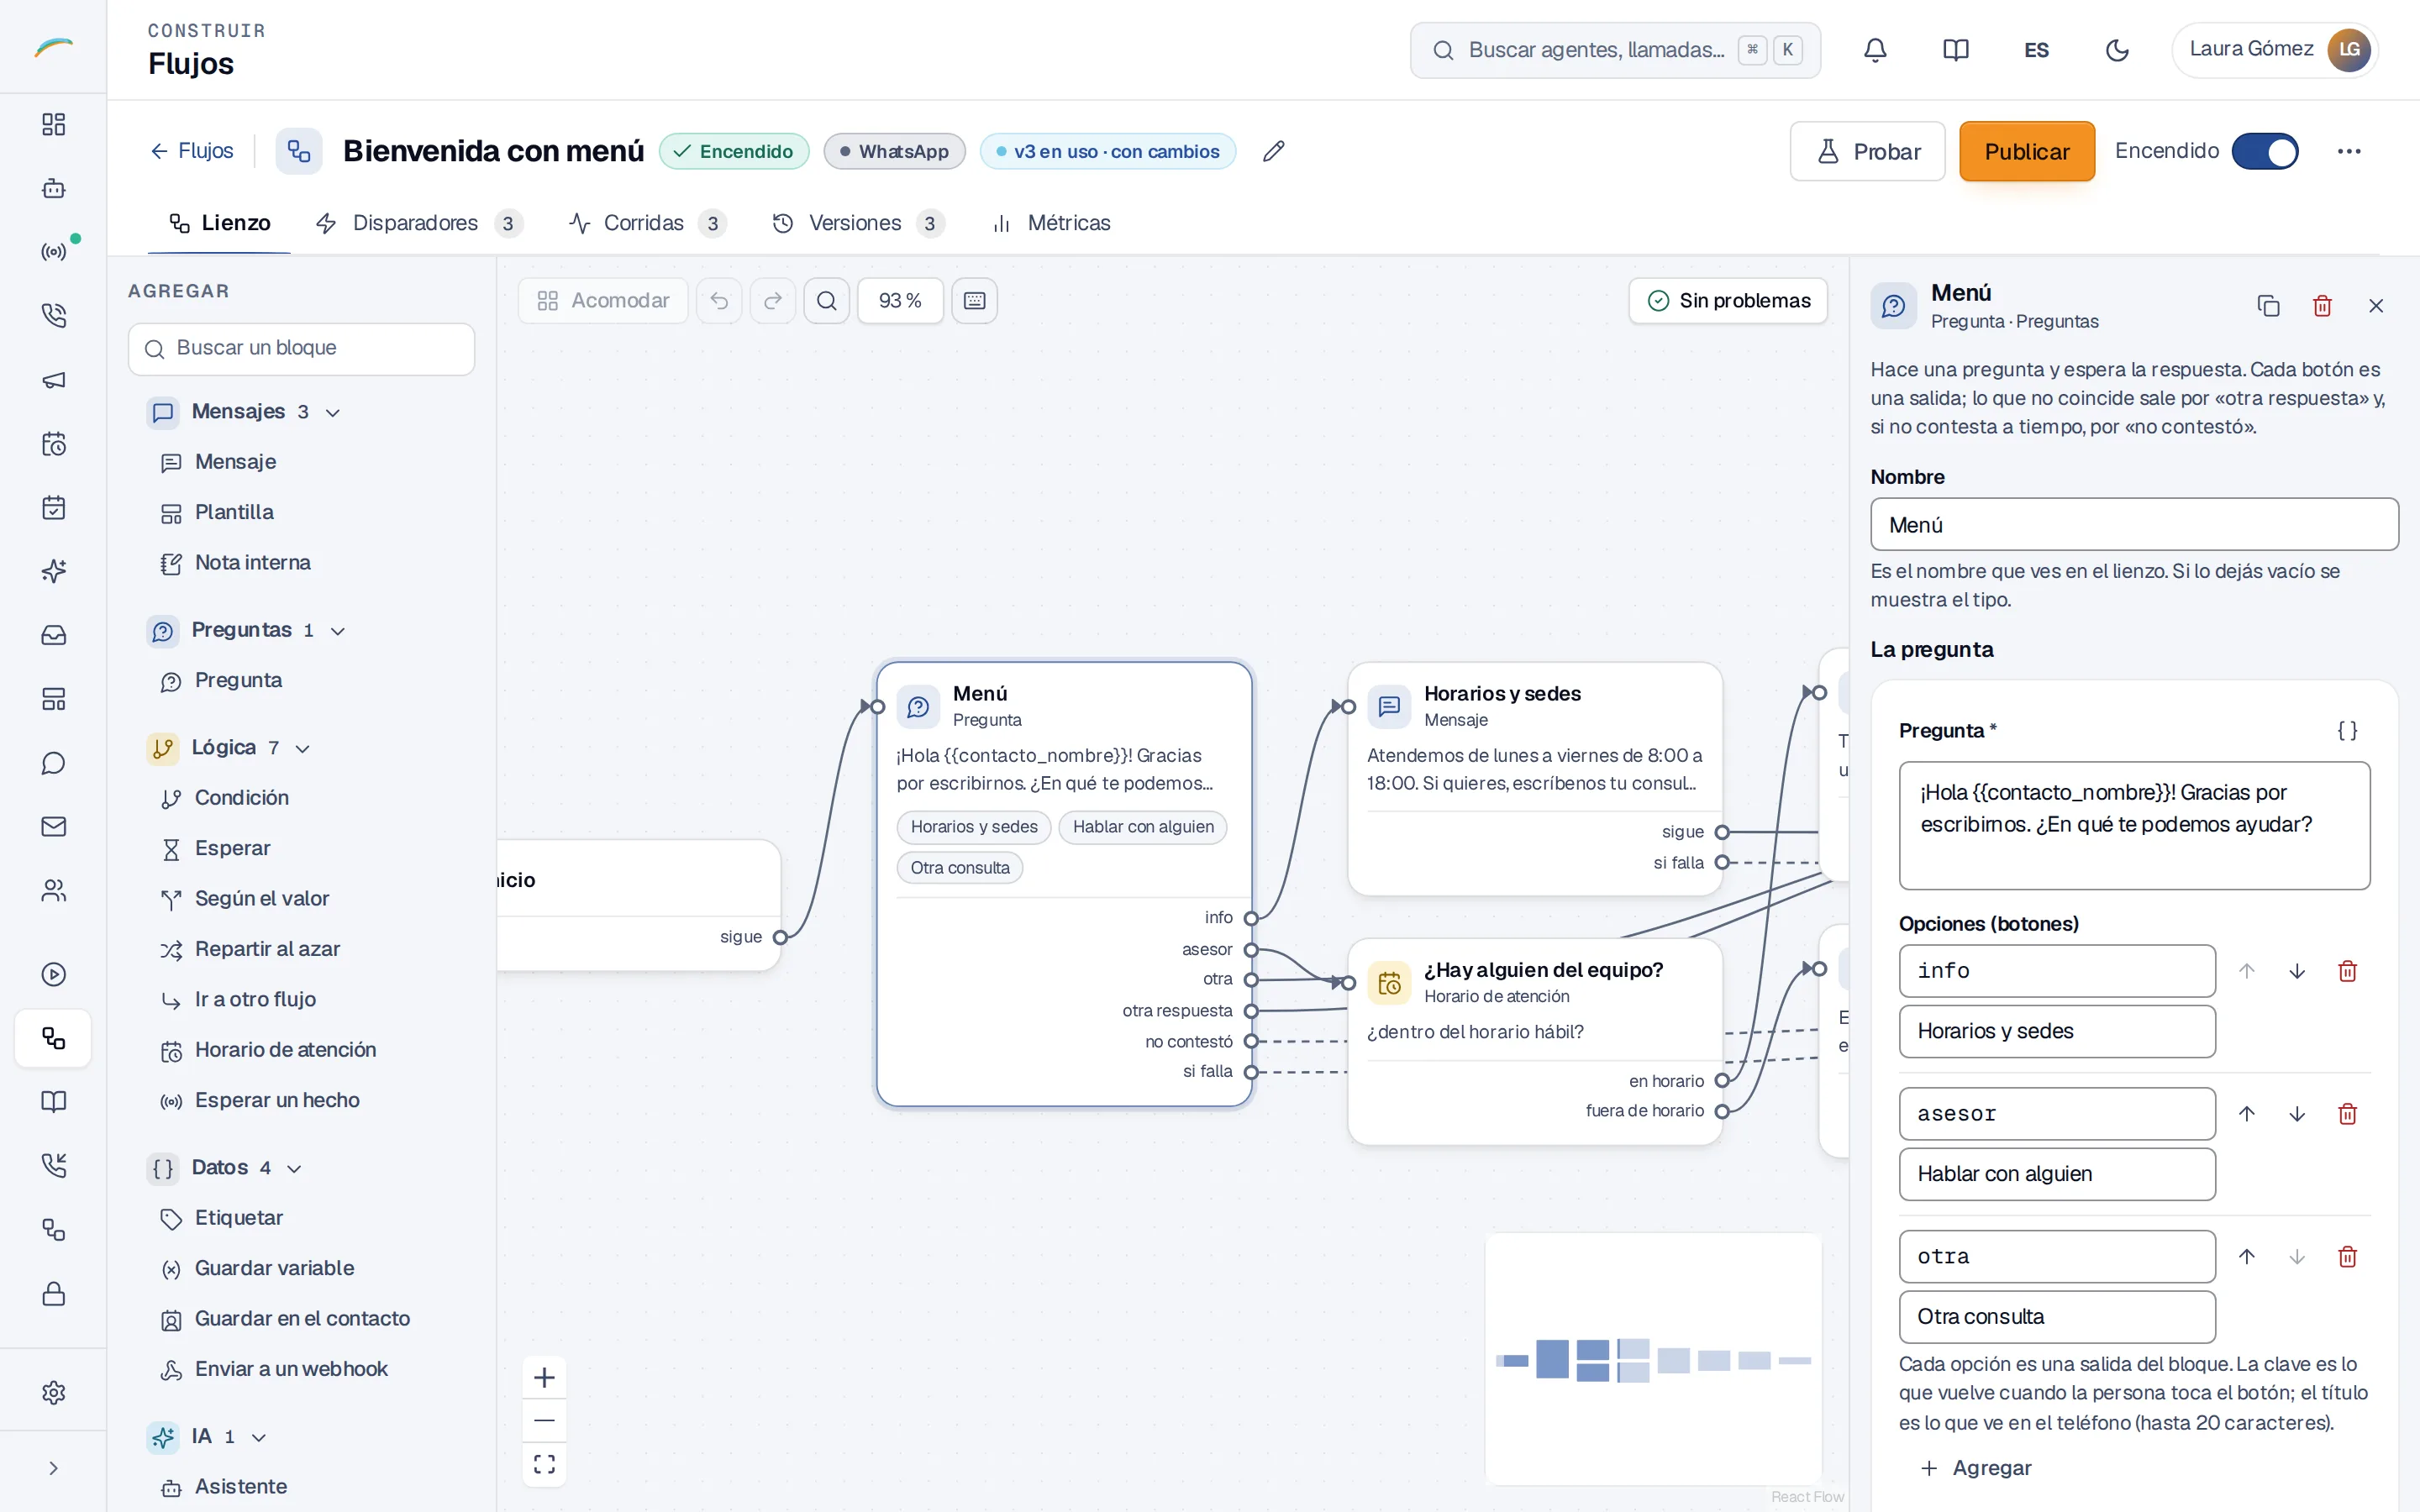Screen dimensions: 2420x1512
Task: Click the Publicar button
Action: 2026,151
